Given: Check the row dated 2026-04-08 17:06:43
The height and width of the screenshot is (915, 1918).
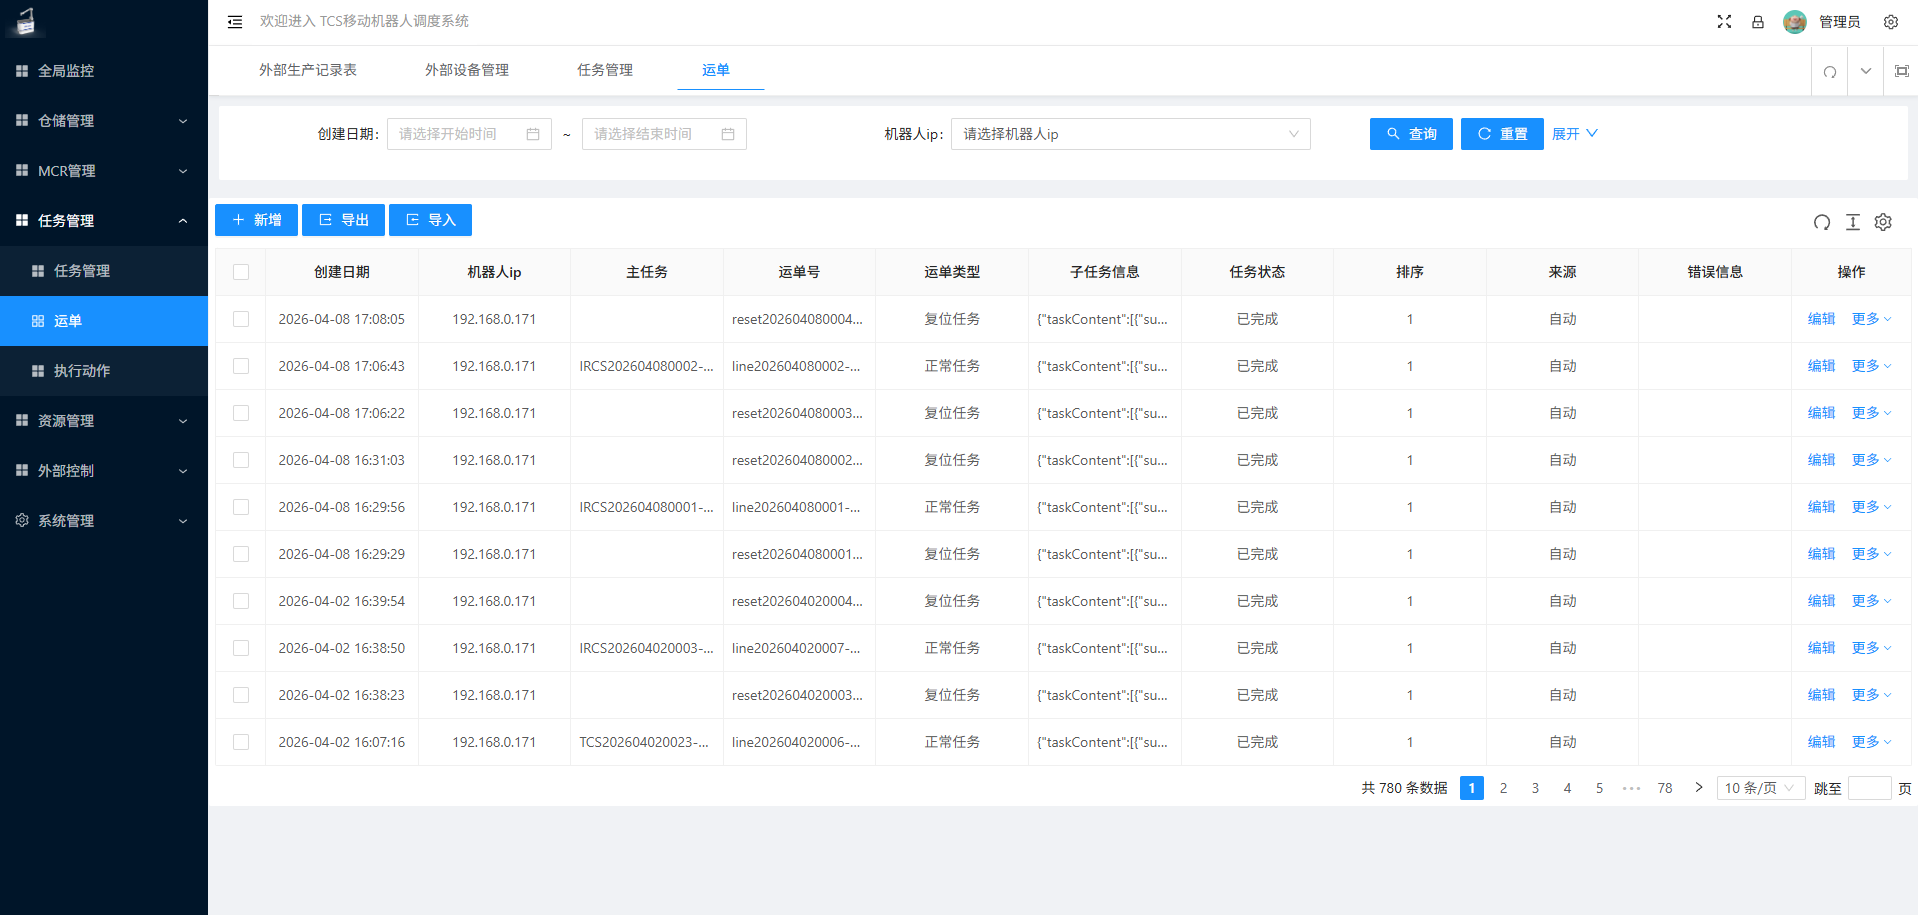Looking at the screenshot, I should coord(241,366).
